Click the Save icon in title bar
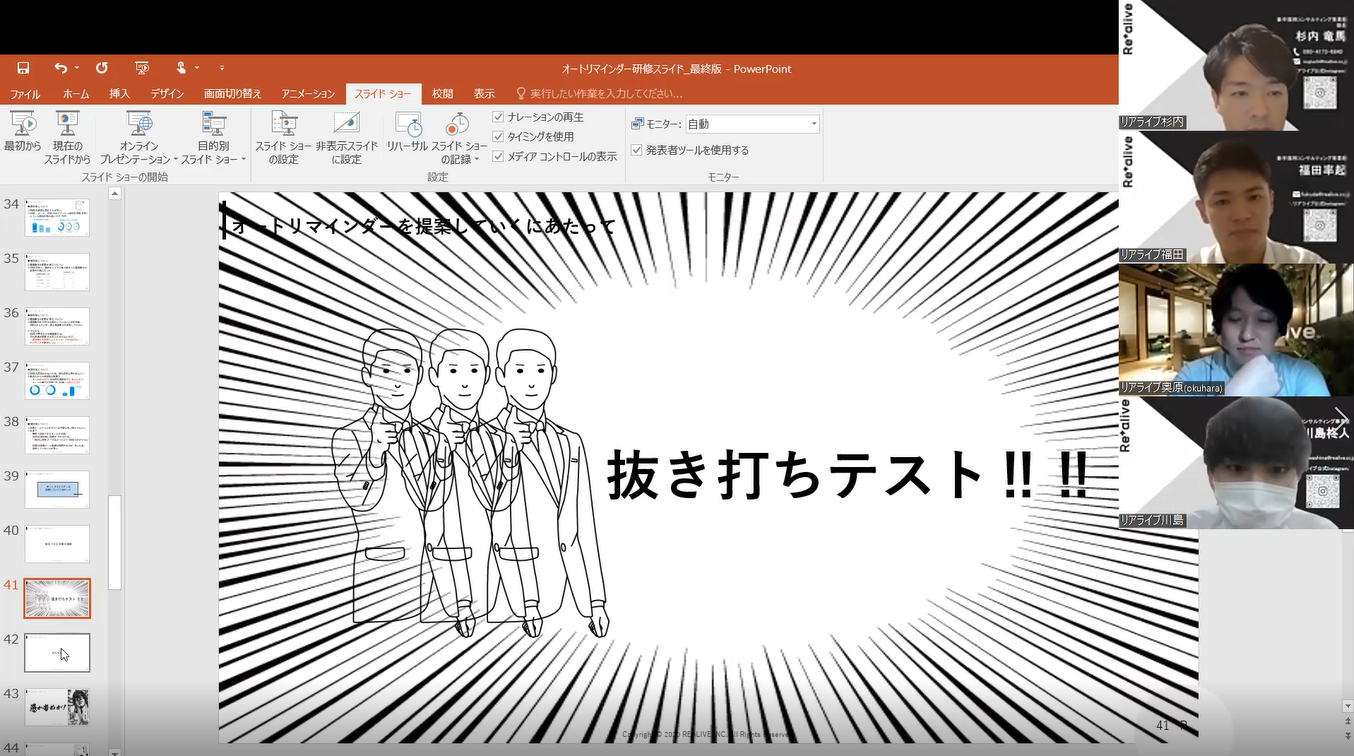This screenshot has height=756, width=1354. click(23, 68)
